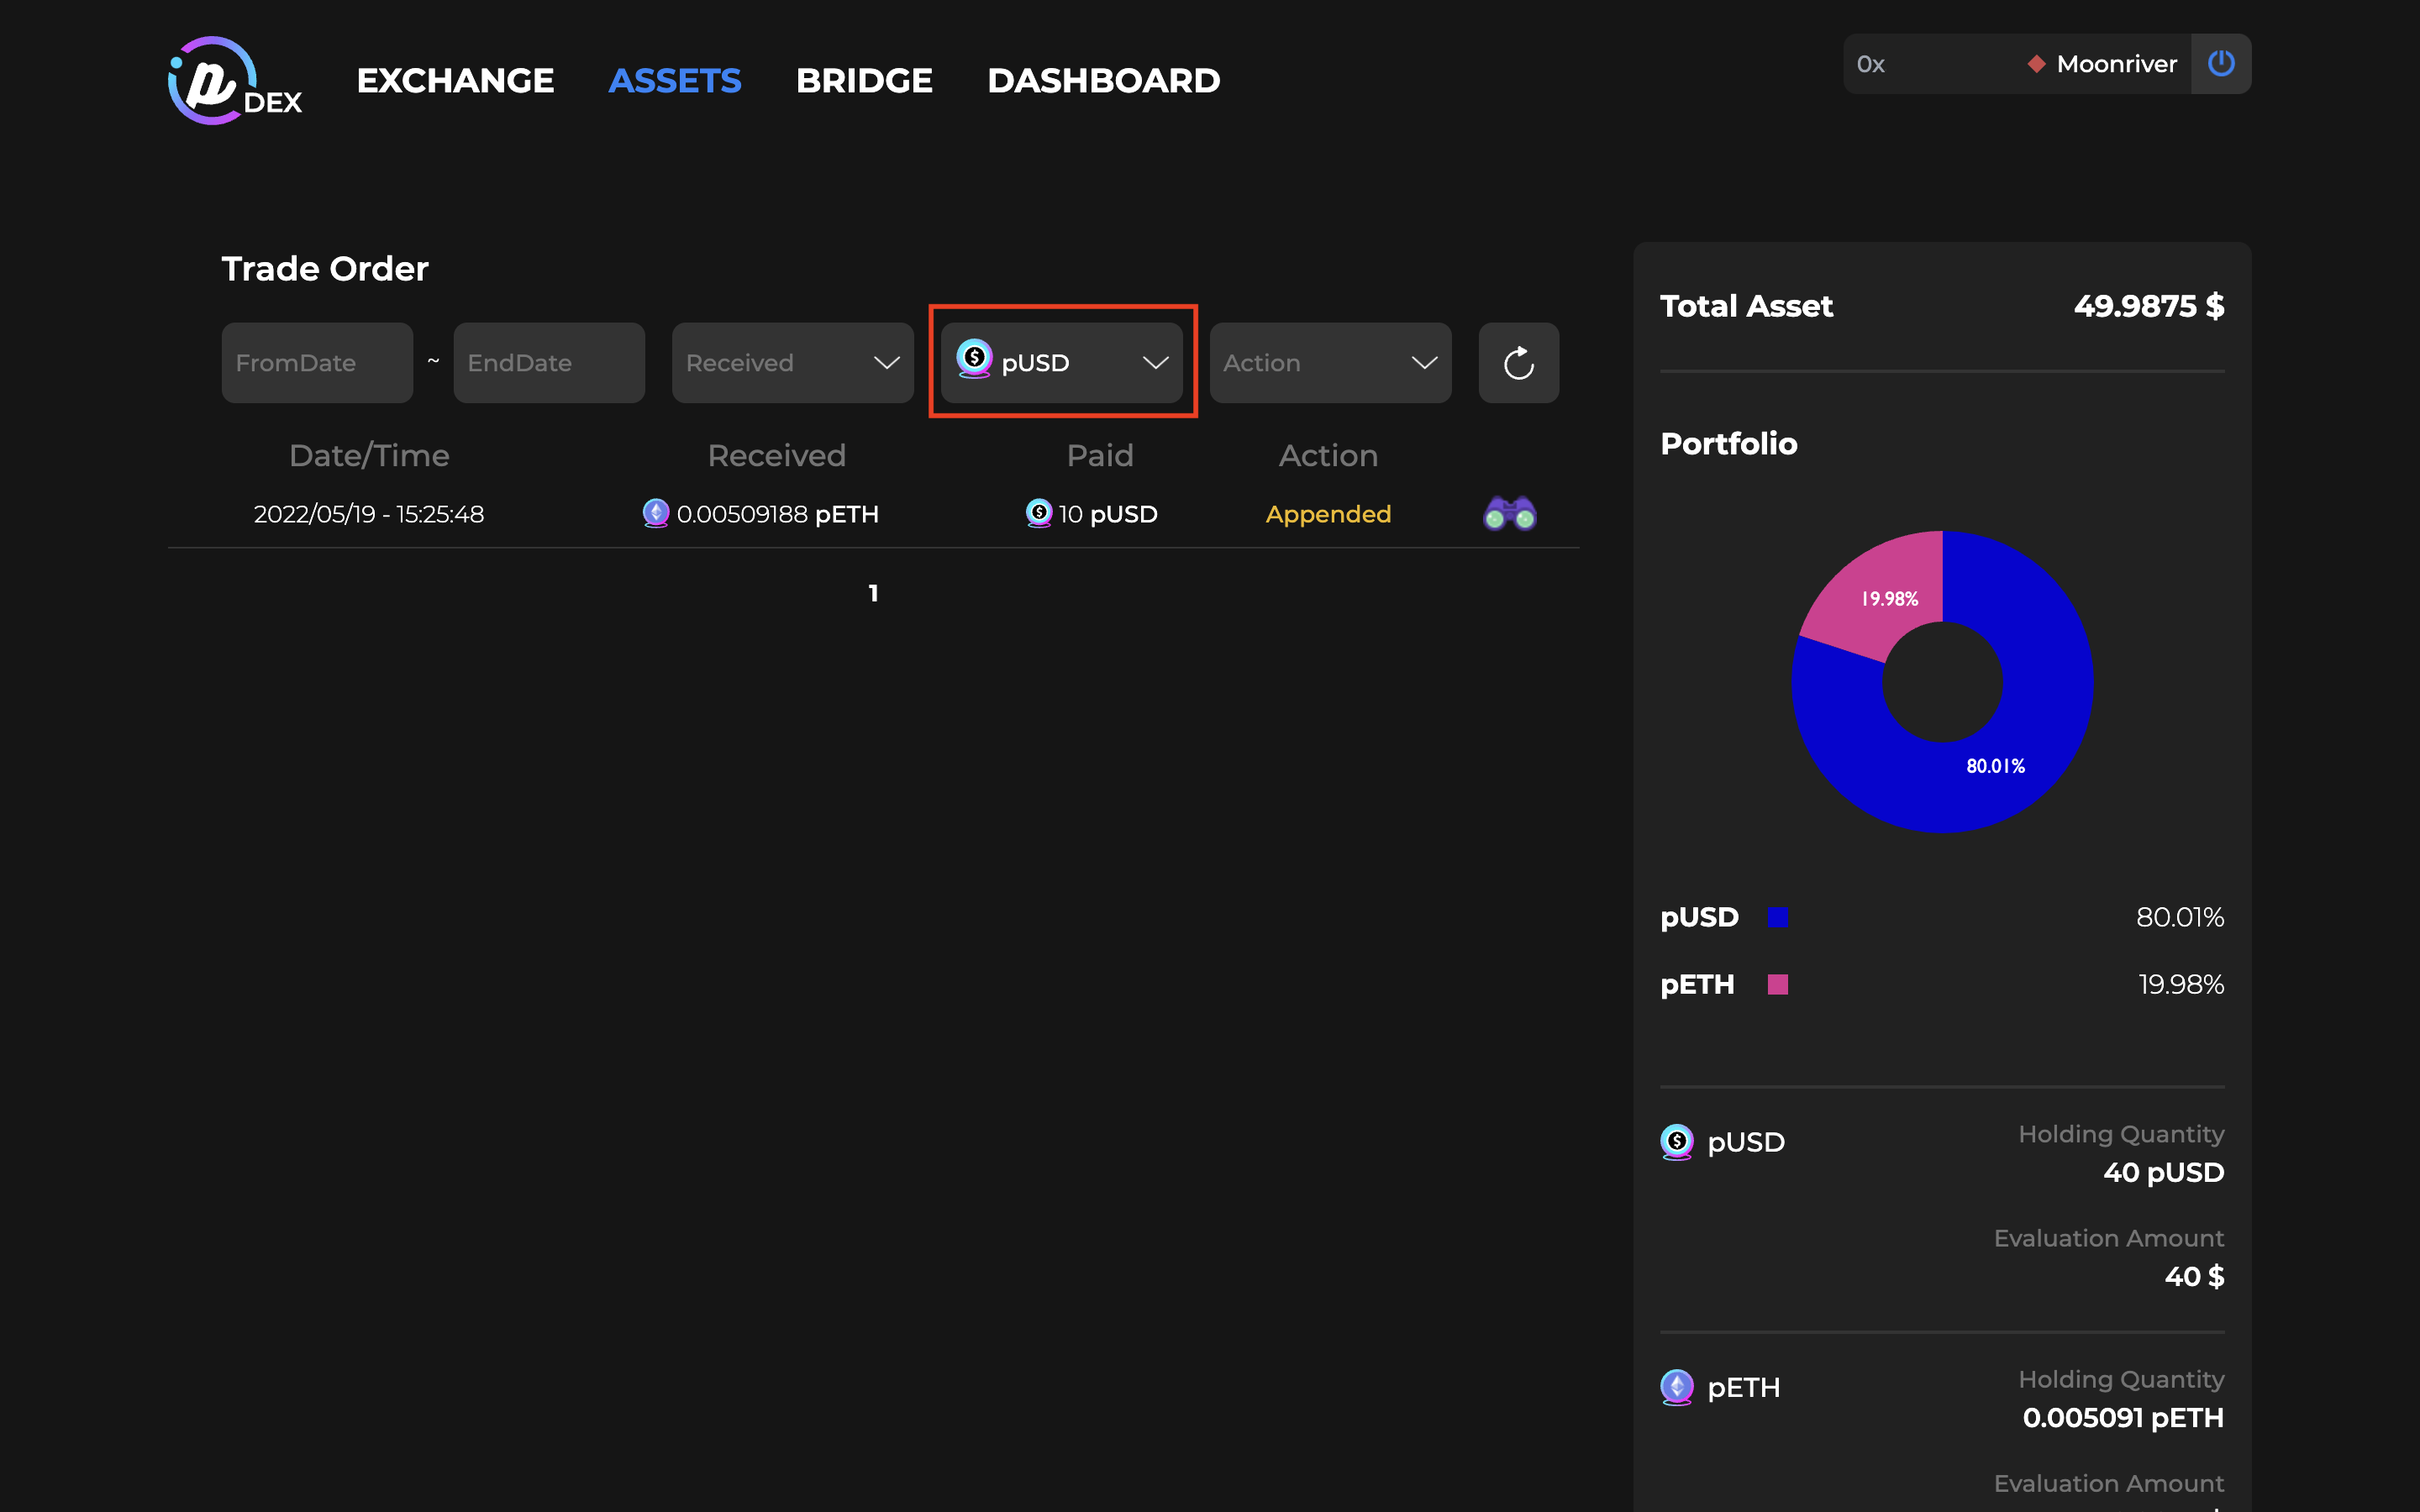Switch to the DASHBOARD page
Screen dimensions: 2420x1512
coord(1104,80)
